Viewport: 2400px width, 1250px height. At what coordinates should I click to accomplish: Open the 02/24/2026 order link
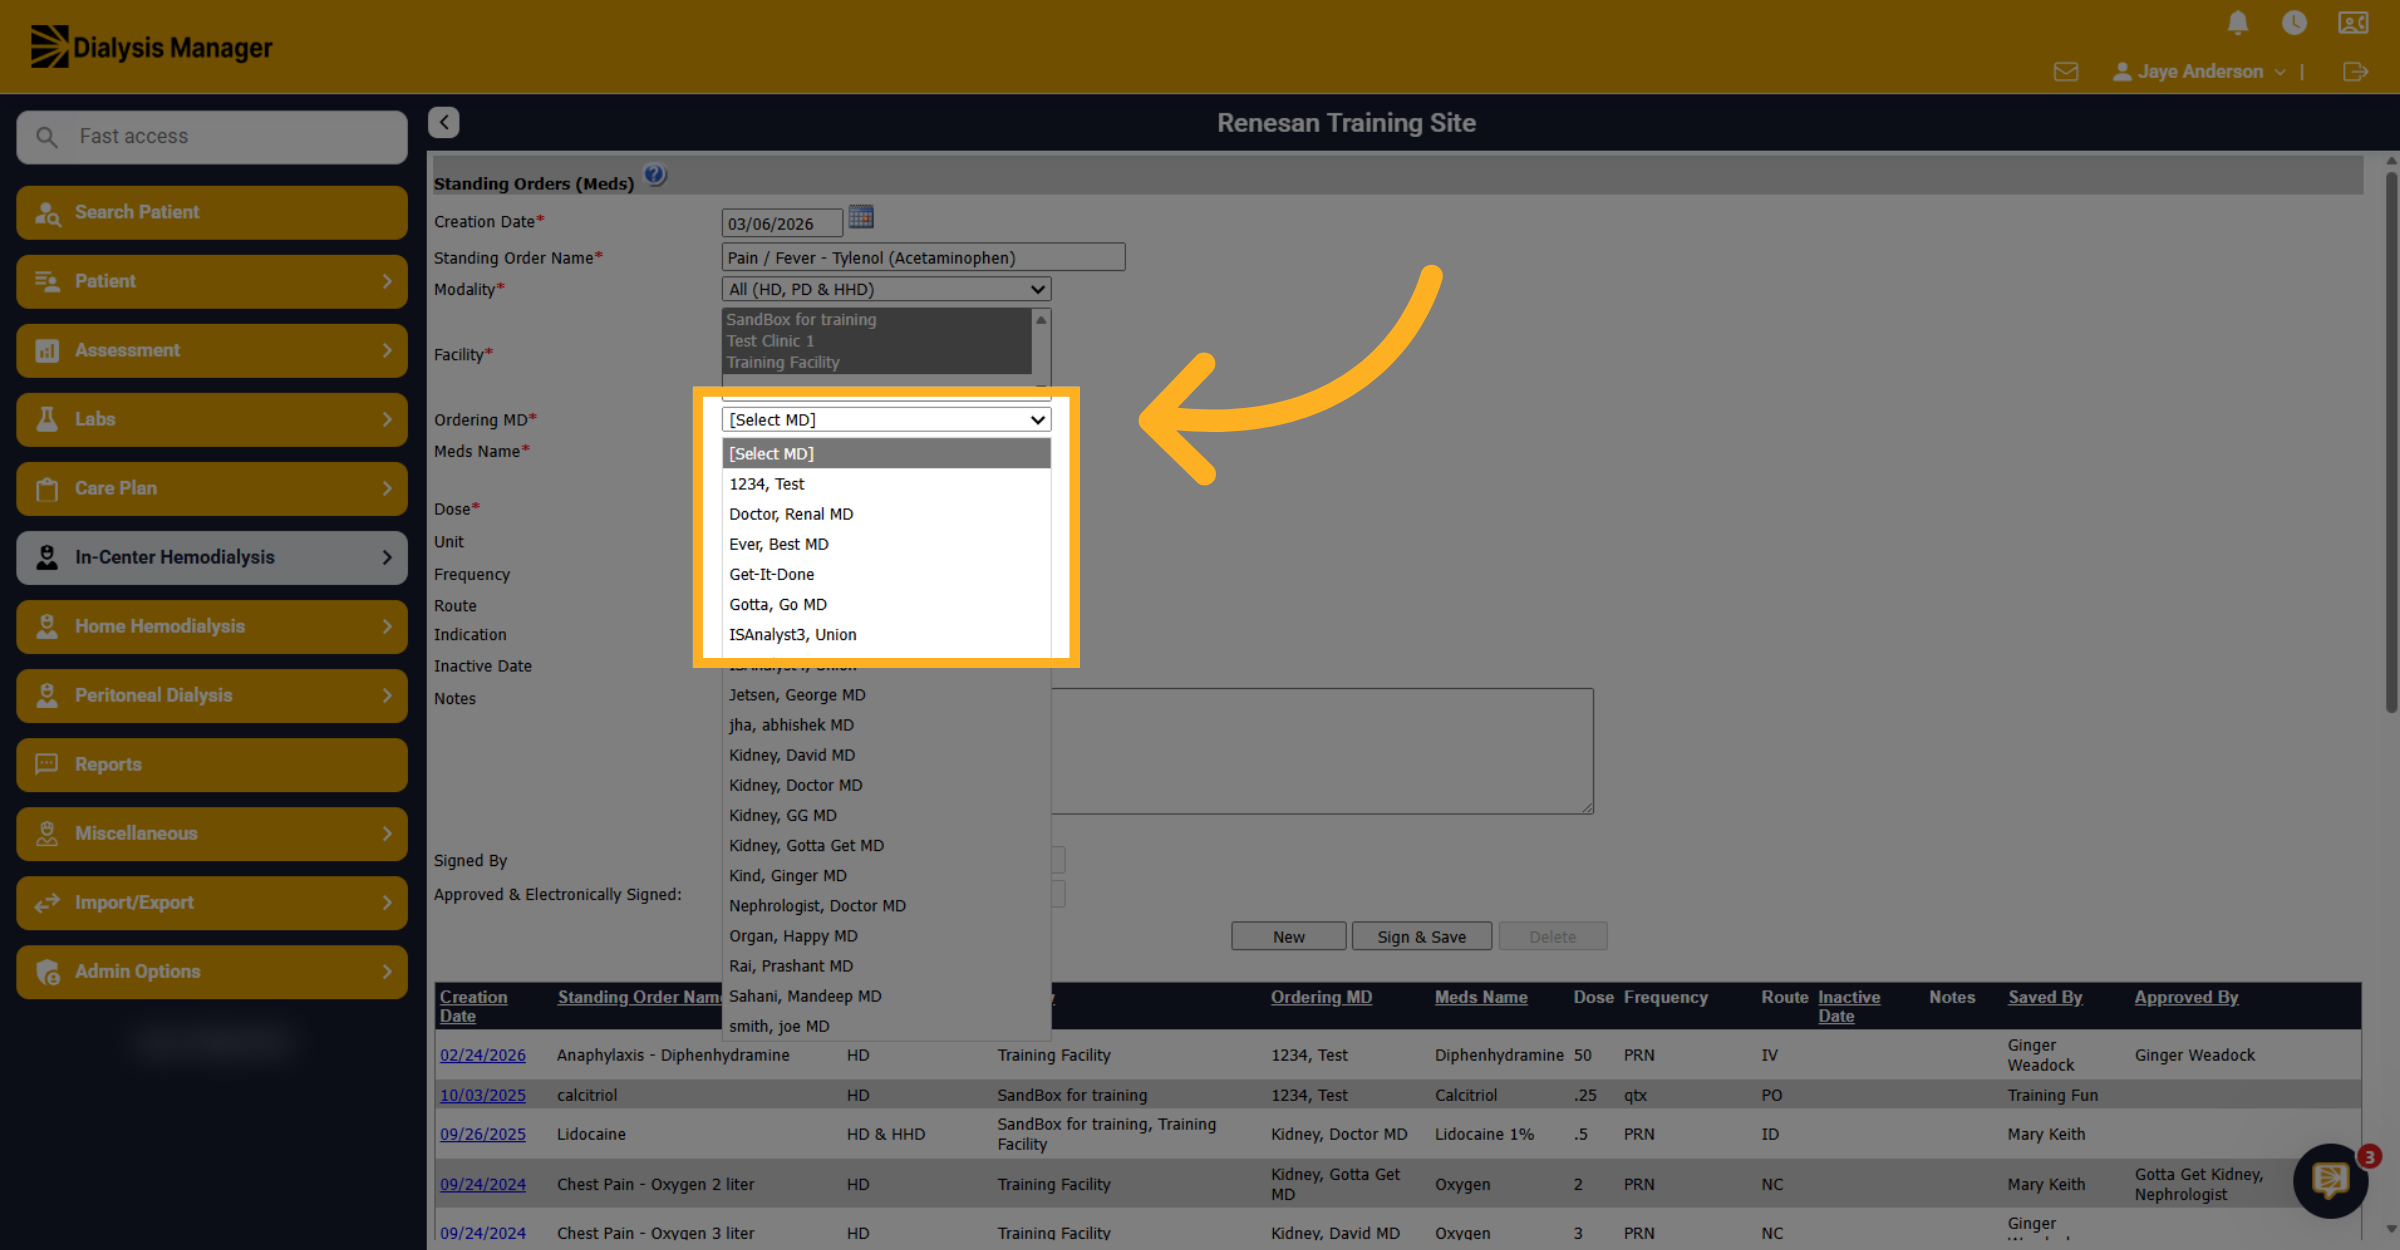click(483, 1055)
